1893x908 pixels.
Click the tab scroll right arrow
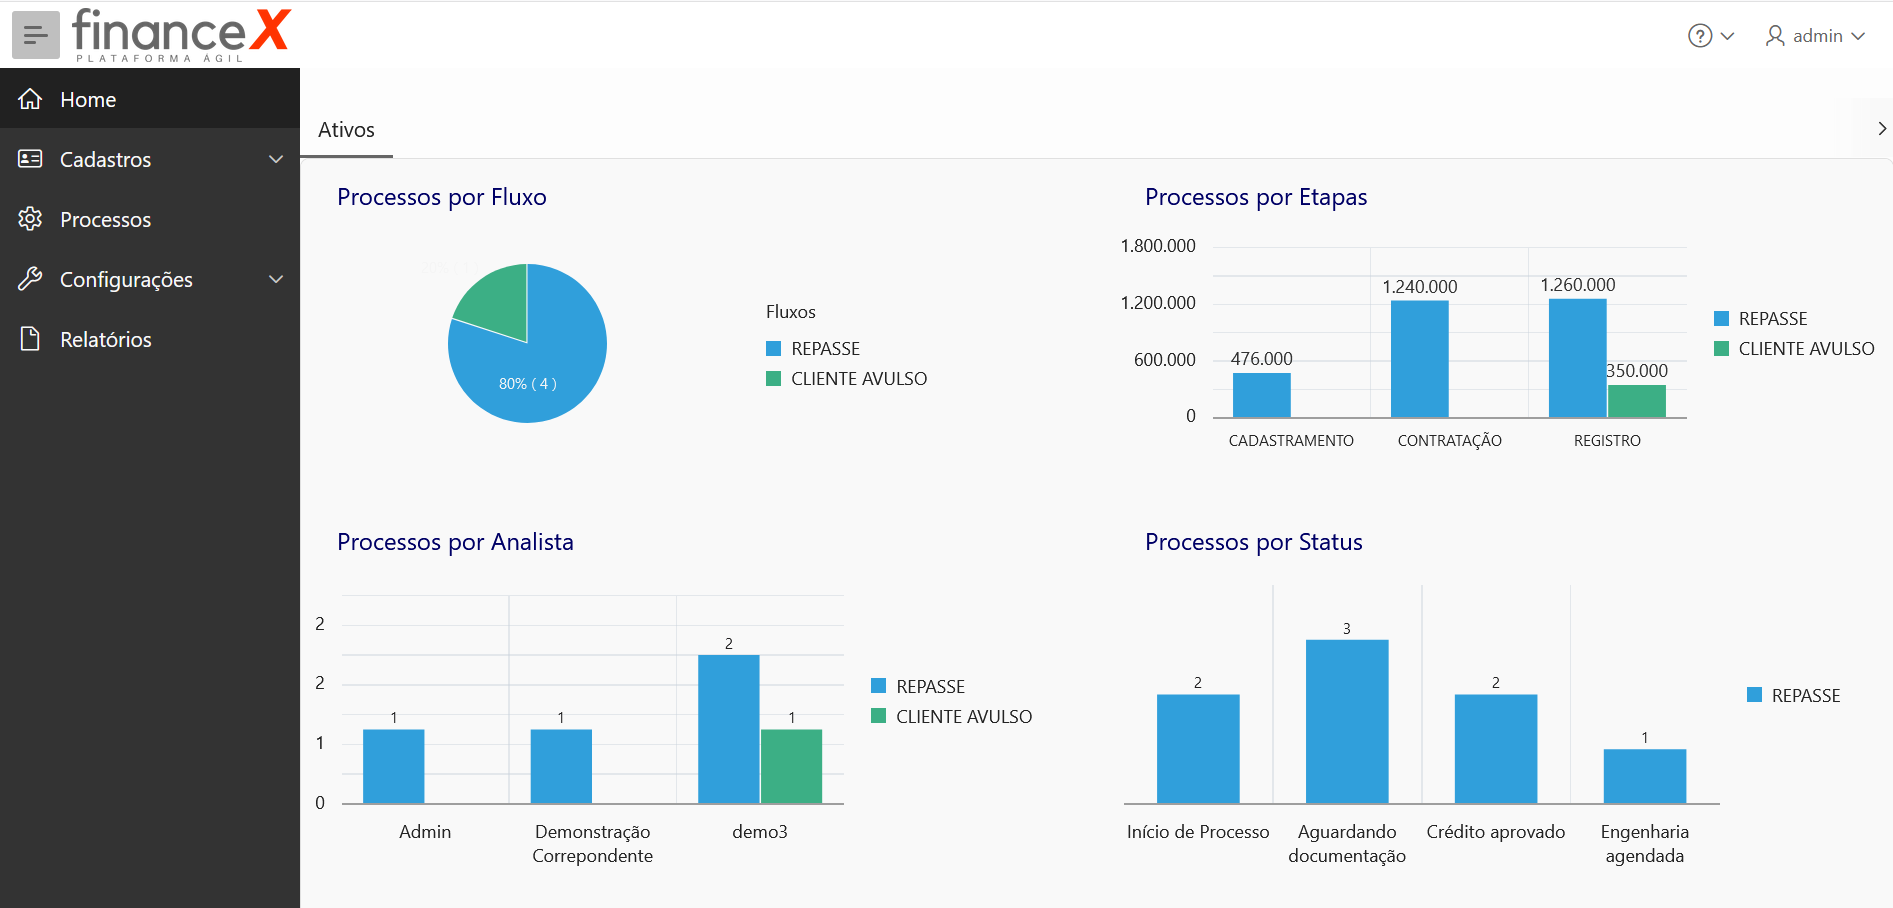[x=1882, y=128]
